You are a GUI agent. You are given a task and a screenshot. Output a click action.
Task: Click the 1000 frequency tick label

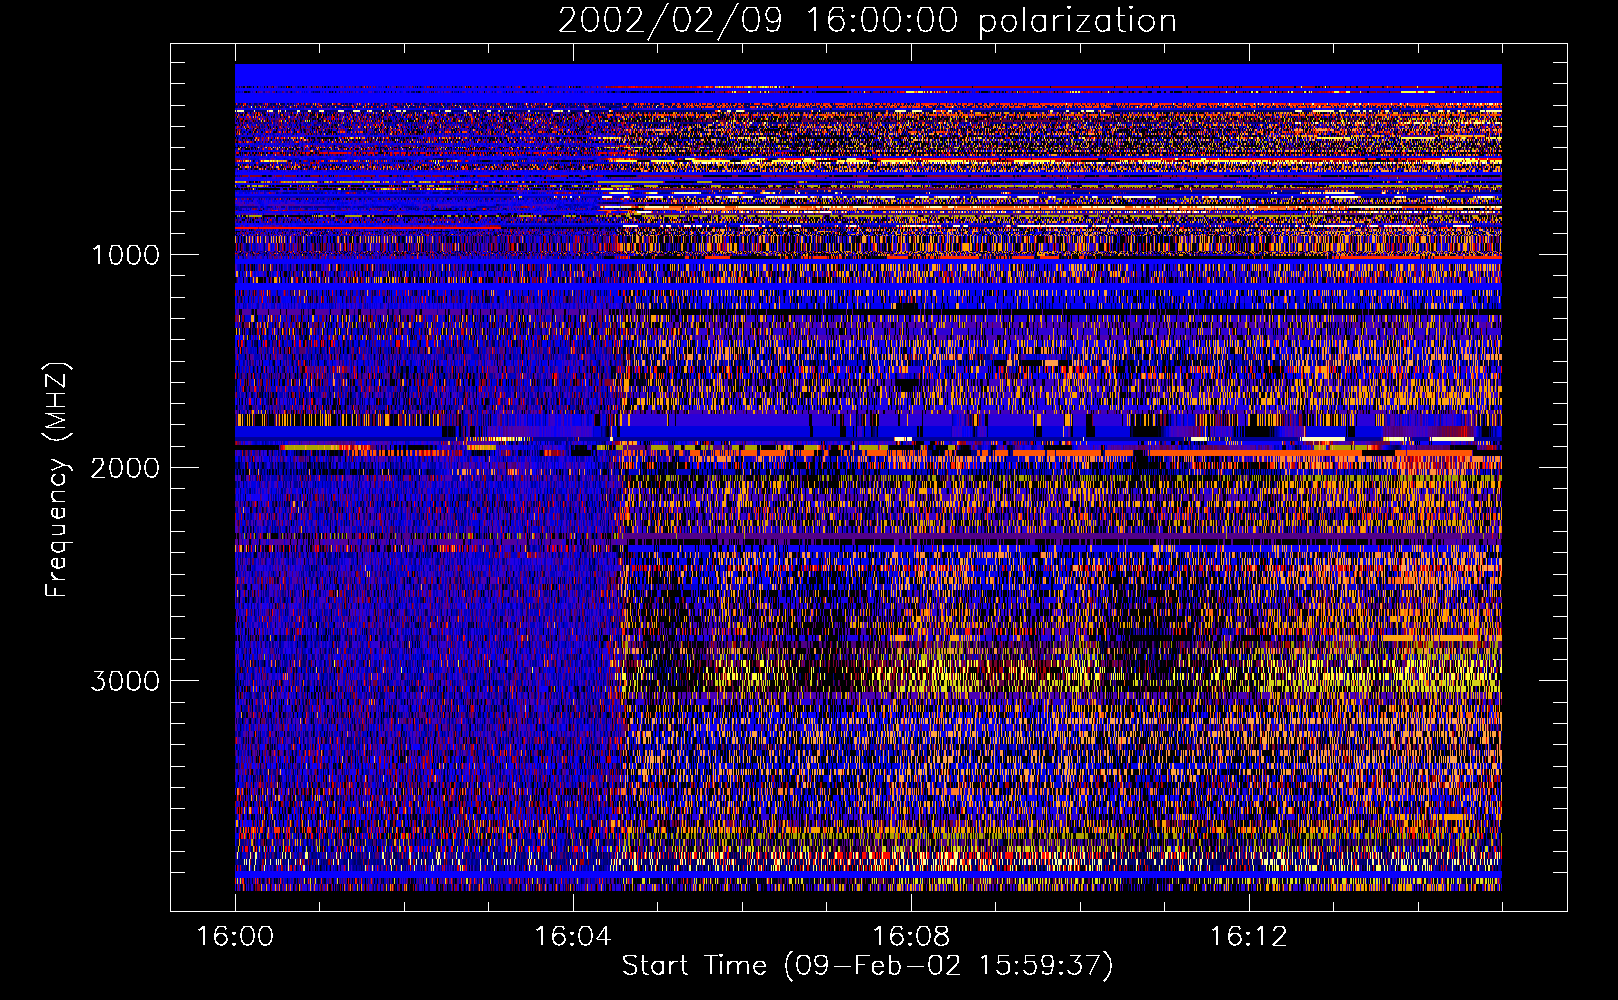coord(125,255)
